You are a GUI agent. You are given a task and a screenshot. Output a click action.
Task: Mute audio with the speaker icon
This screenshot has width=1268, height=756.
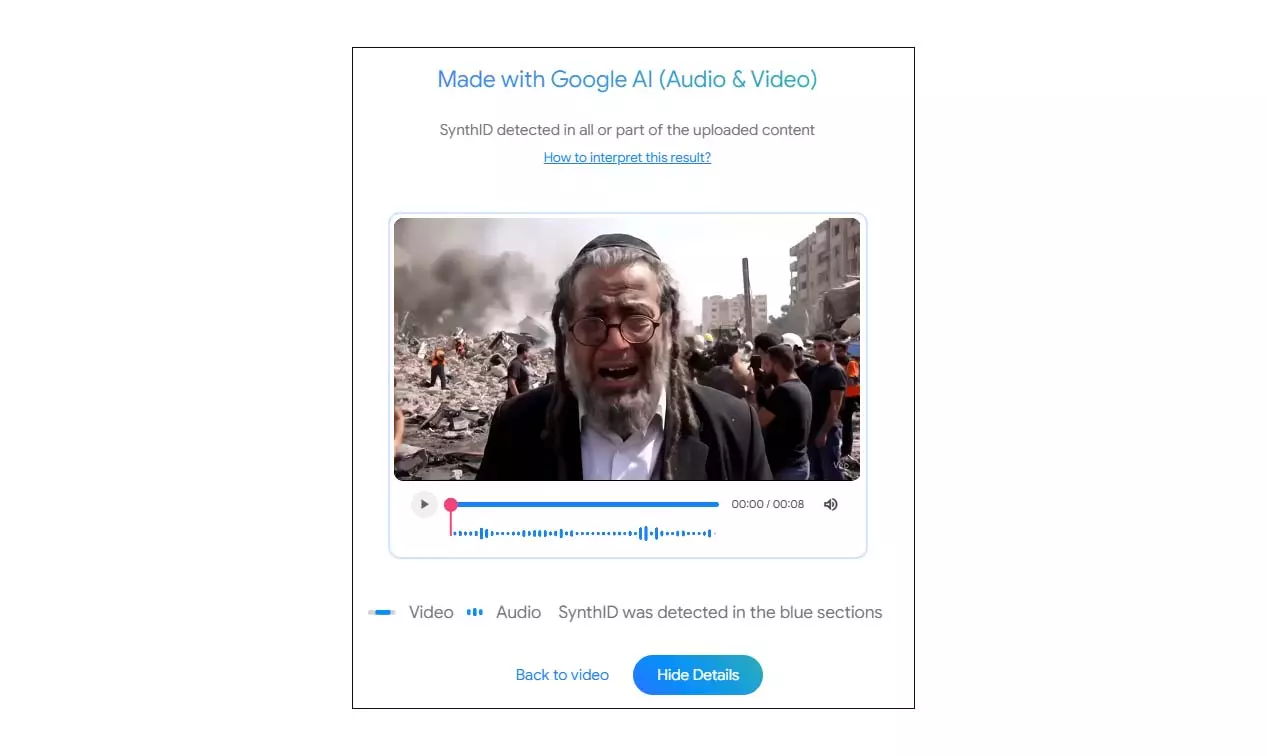coord(830,504)
